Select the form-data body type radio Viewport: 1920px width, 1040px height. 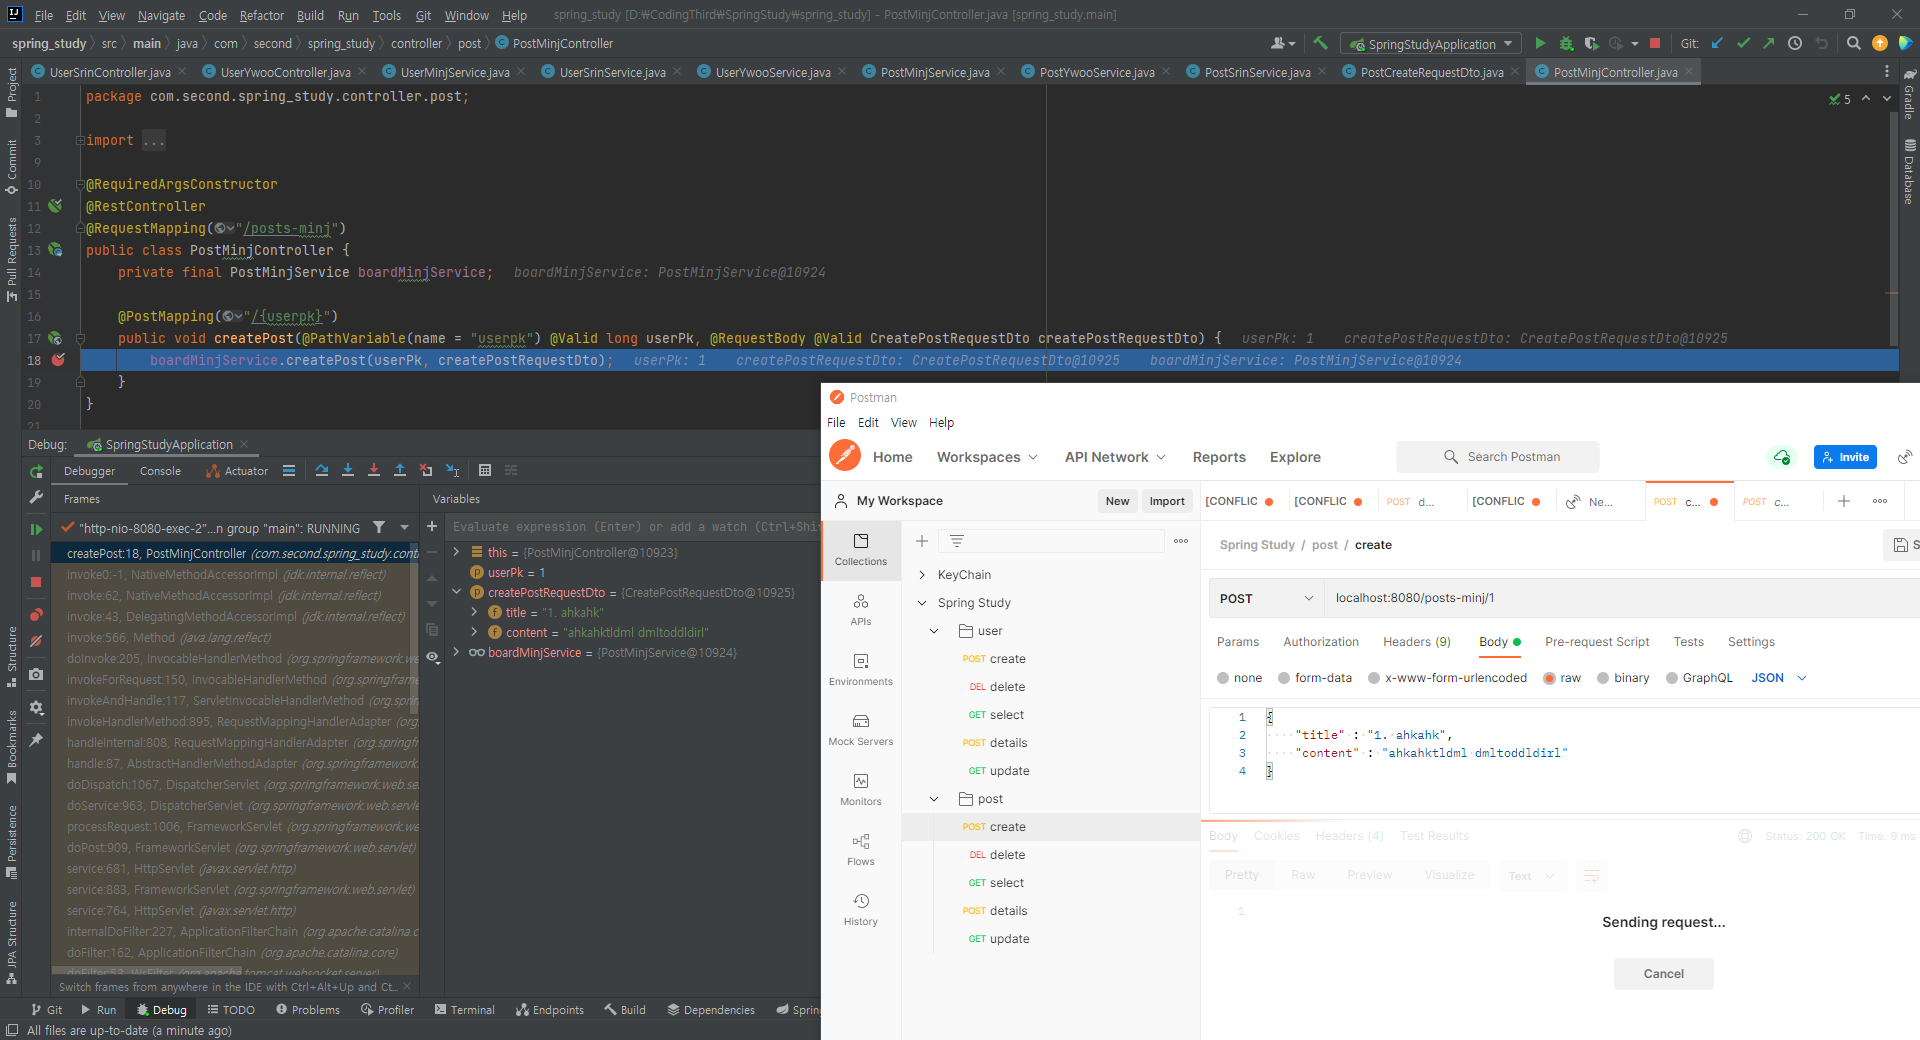point(1284,678)
